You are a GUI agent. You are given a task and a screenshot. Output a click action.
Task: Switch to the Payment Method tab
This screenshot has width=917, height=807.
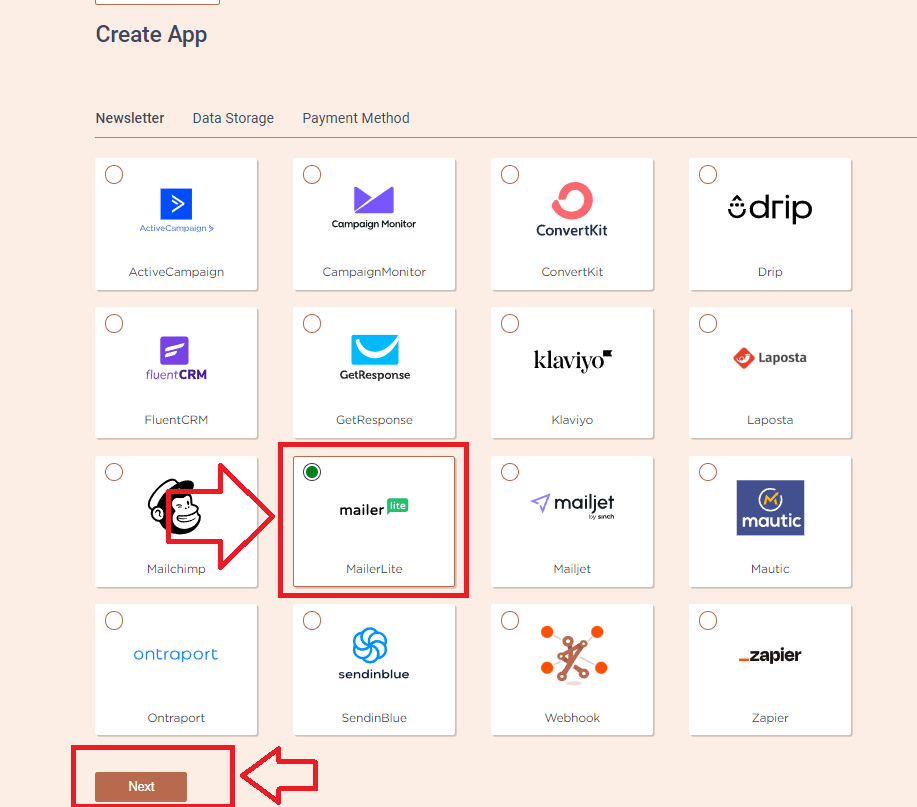(x=356, y=118)
